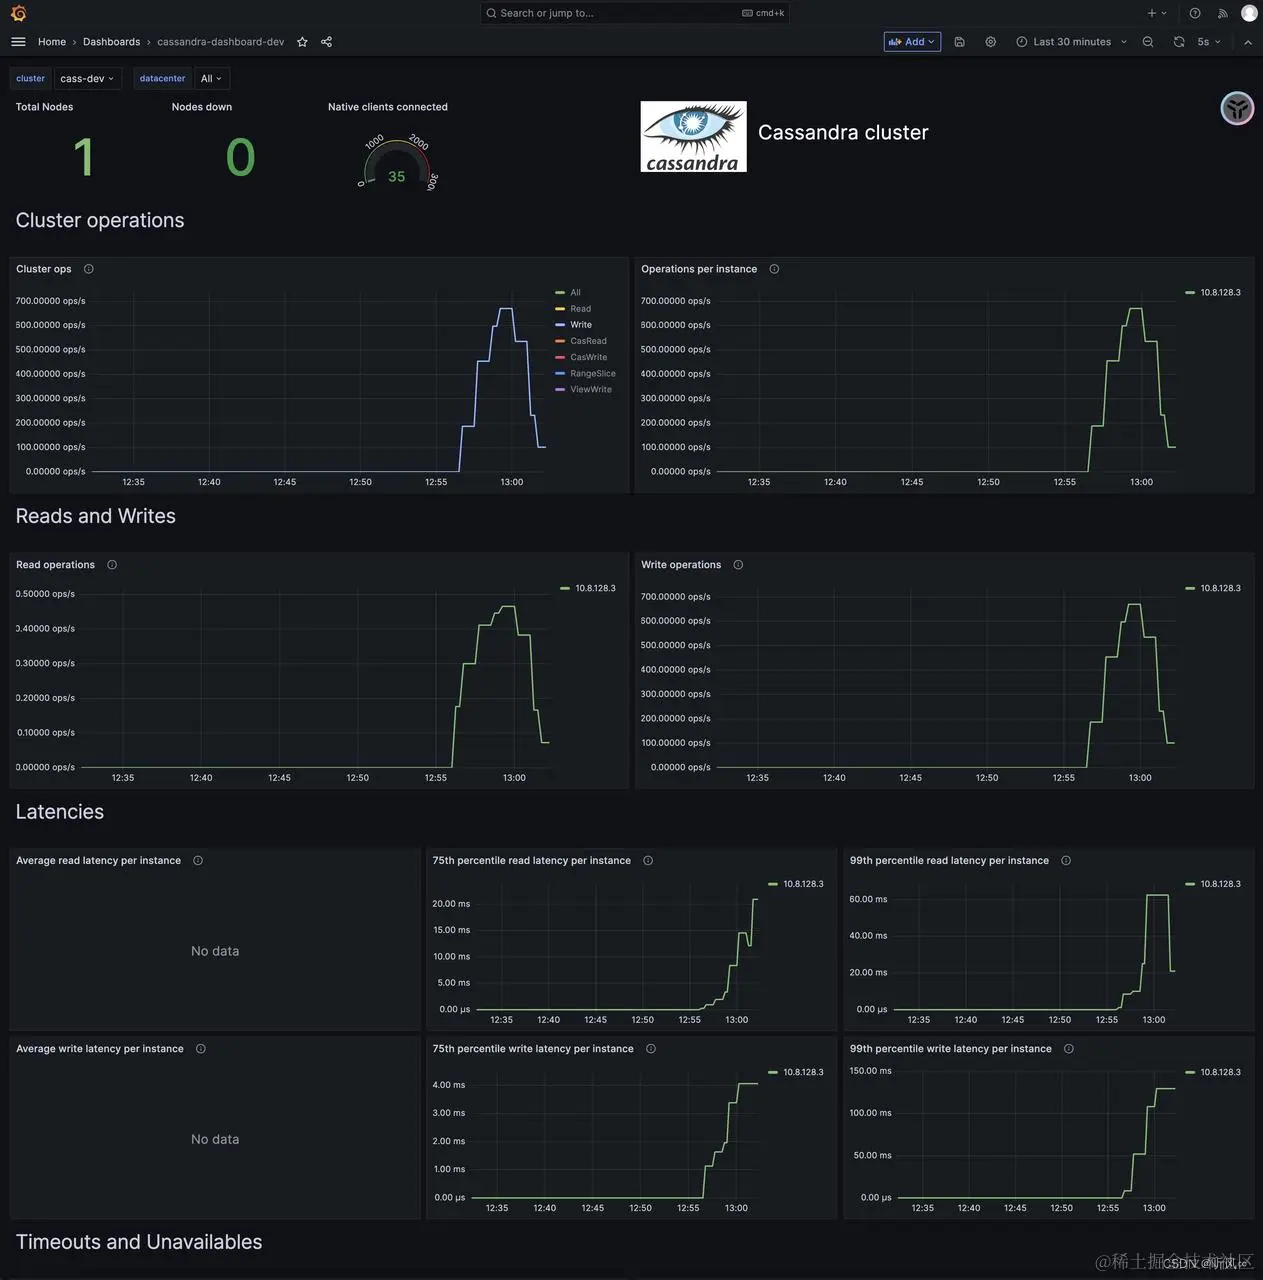
Task: Click cassandra-dashboard-dev breadcrumb
Action: (220, 42)
